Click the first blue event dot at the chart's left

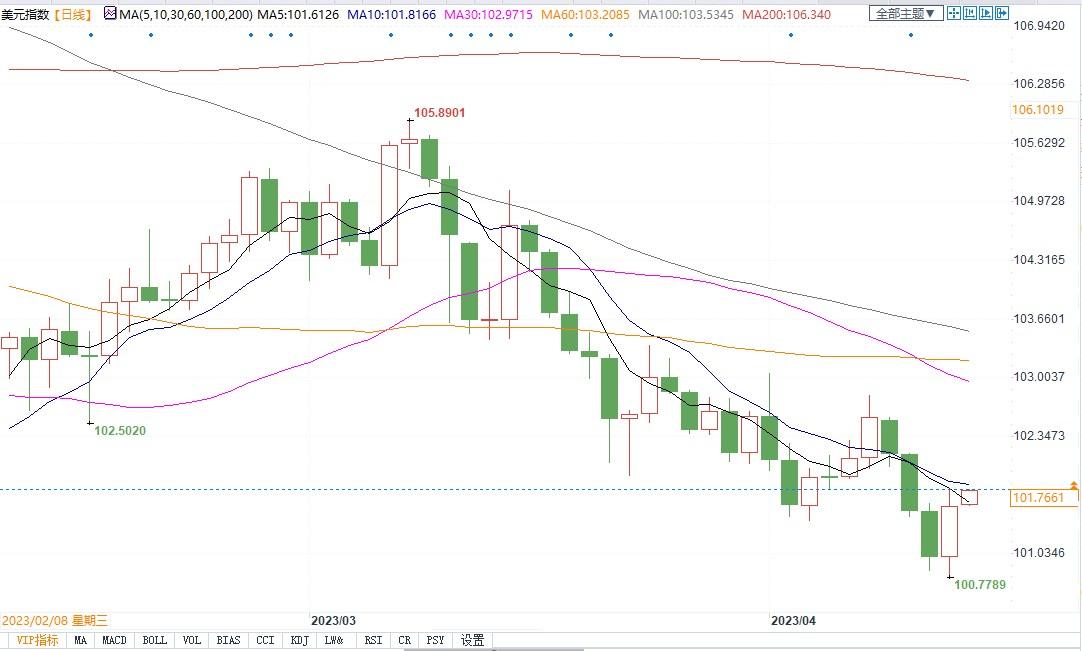click(x=90, y=35)
